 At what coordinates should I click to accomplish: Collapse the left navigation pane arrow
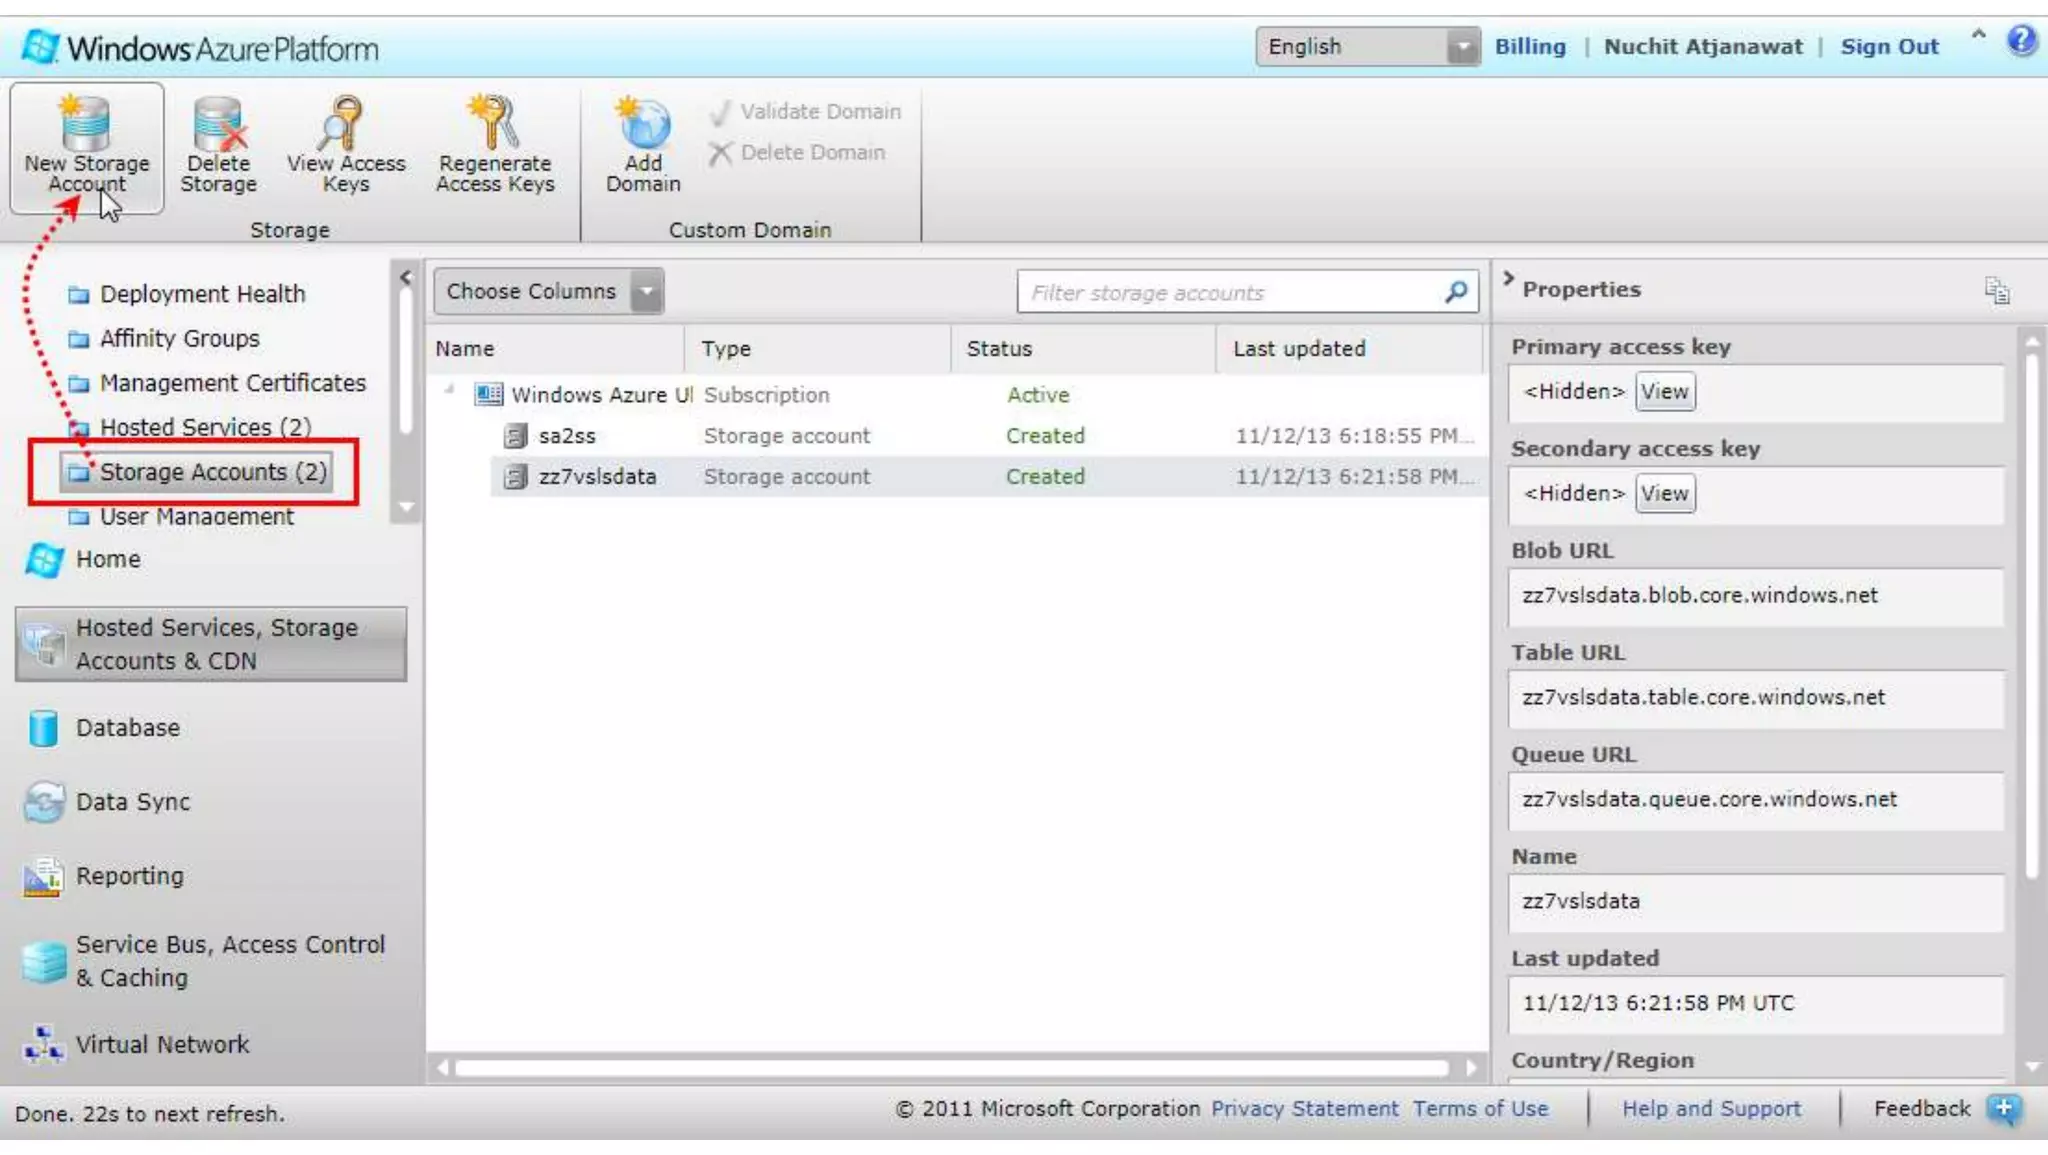pos(405,277)
